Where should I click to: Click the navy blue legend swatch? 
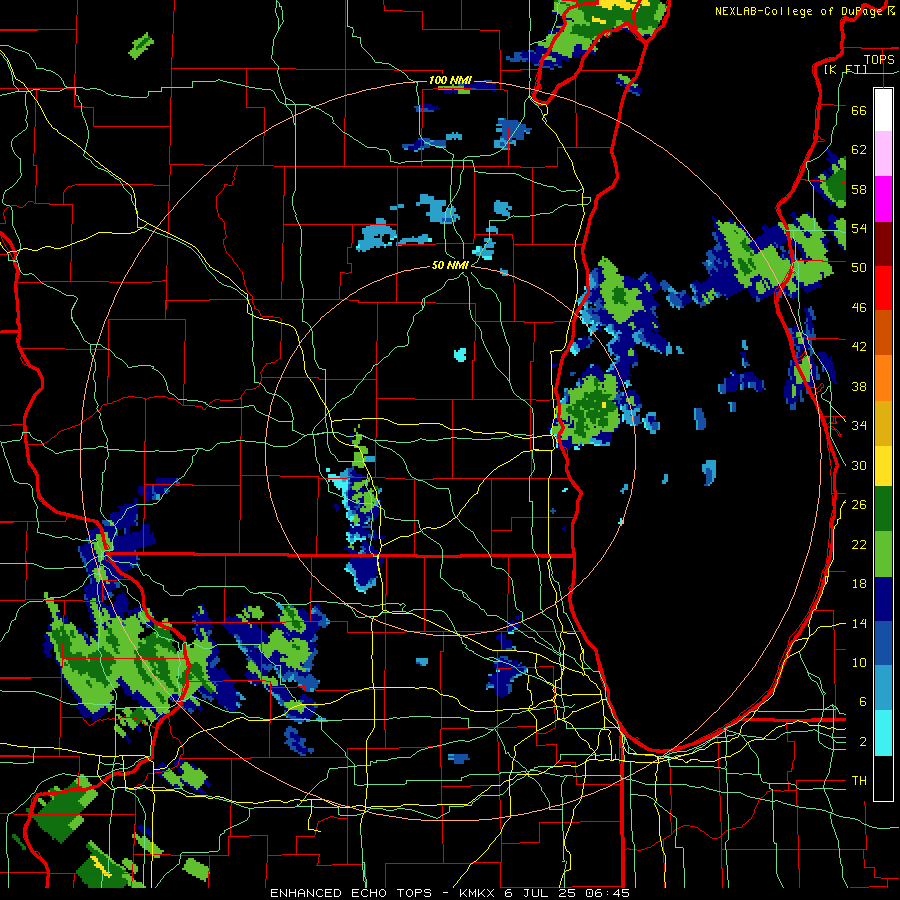click(883, 599)
